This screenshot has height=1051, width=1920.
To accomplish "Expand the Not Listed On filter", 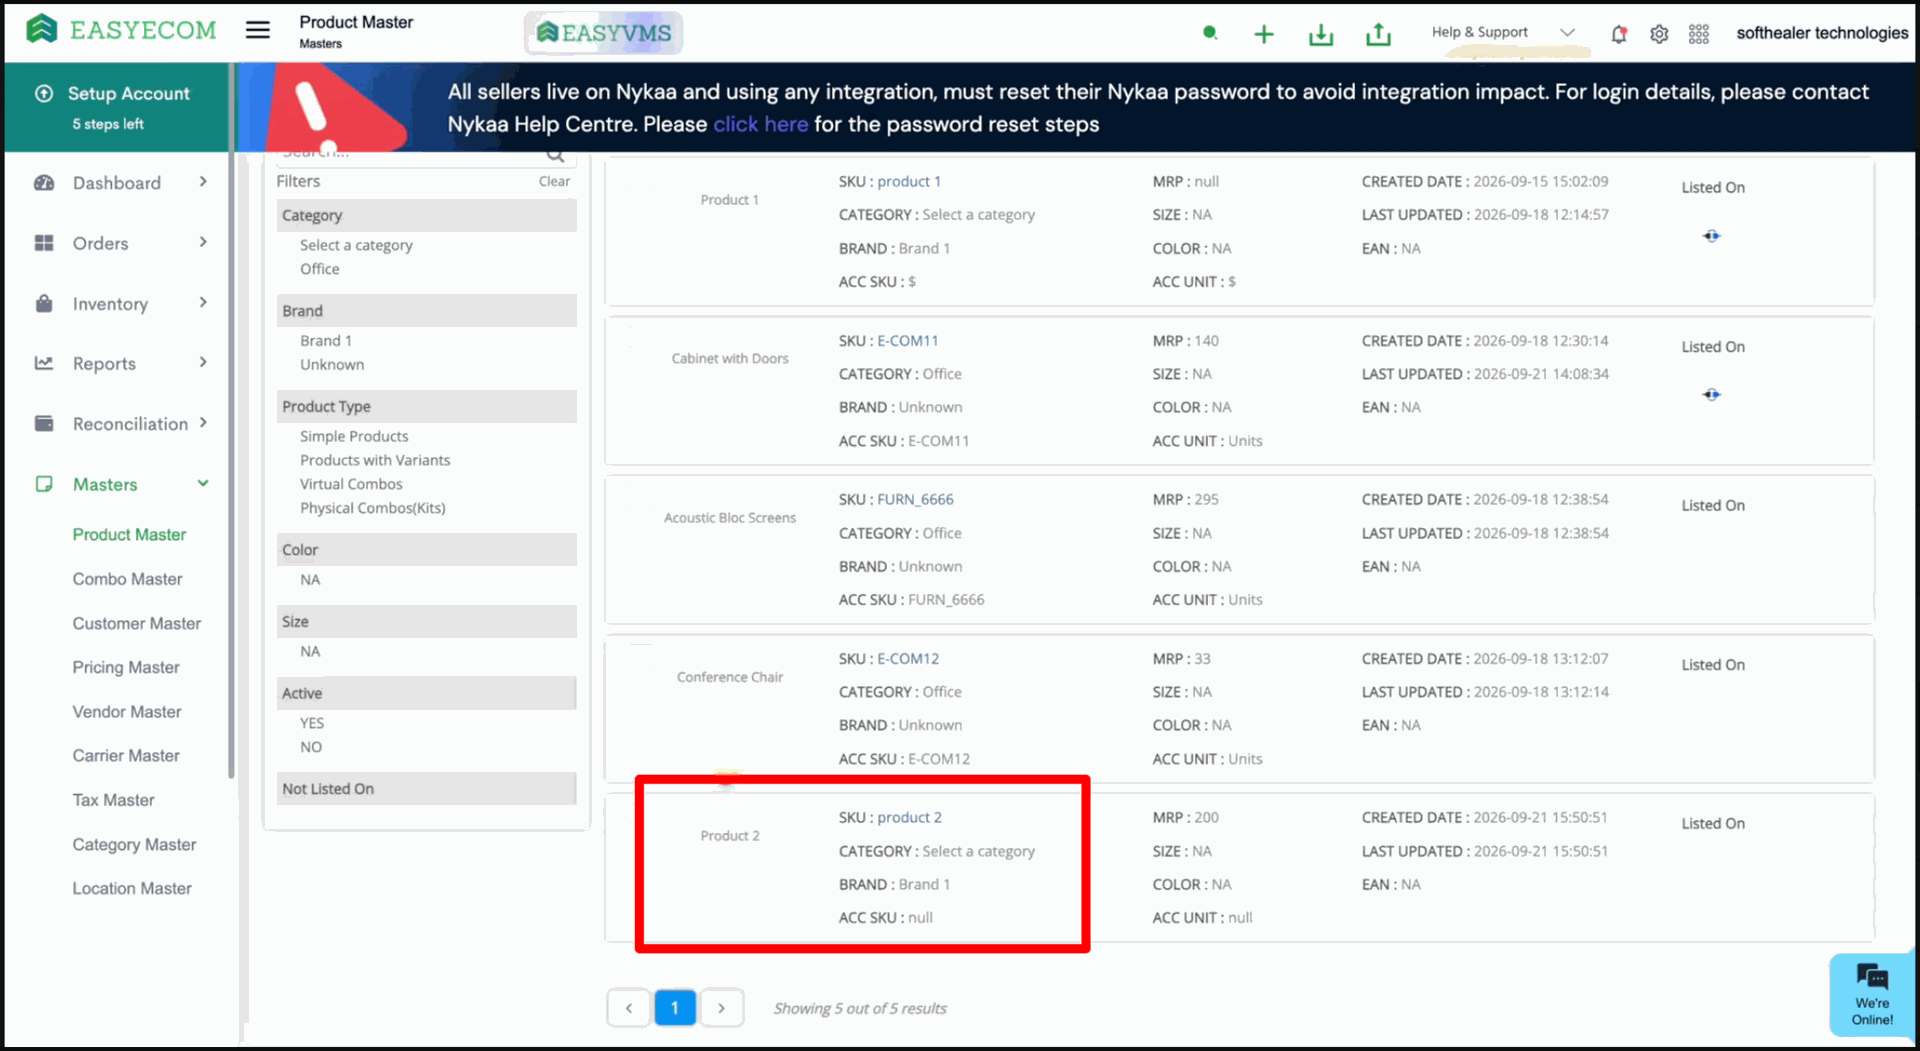I will click(427, 789).
